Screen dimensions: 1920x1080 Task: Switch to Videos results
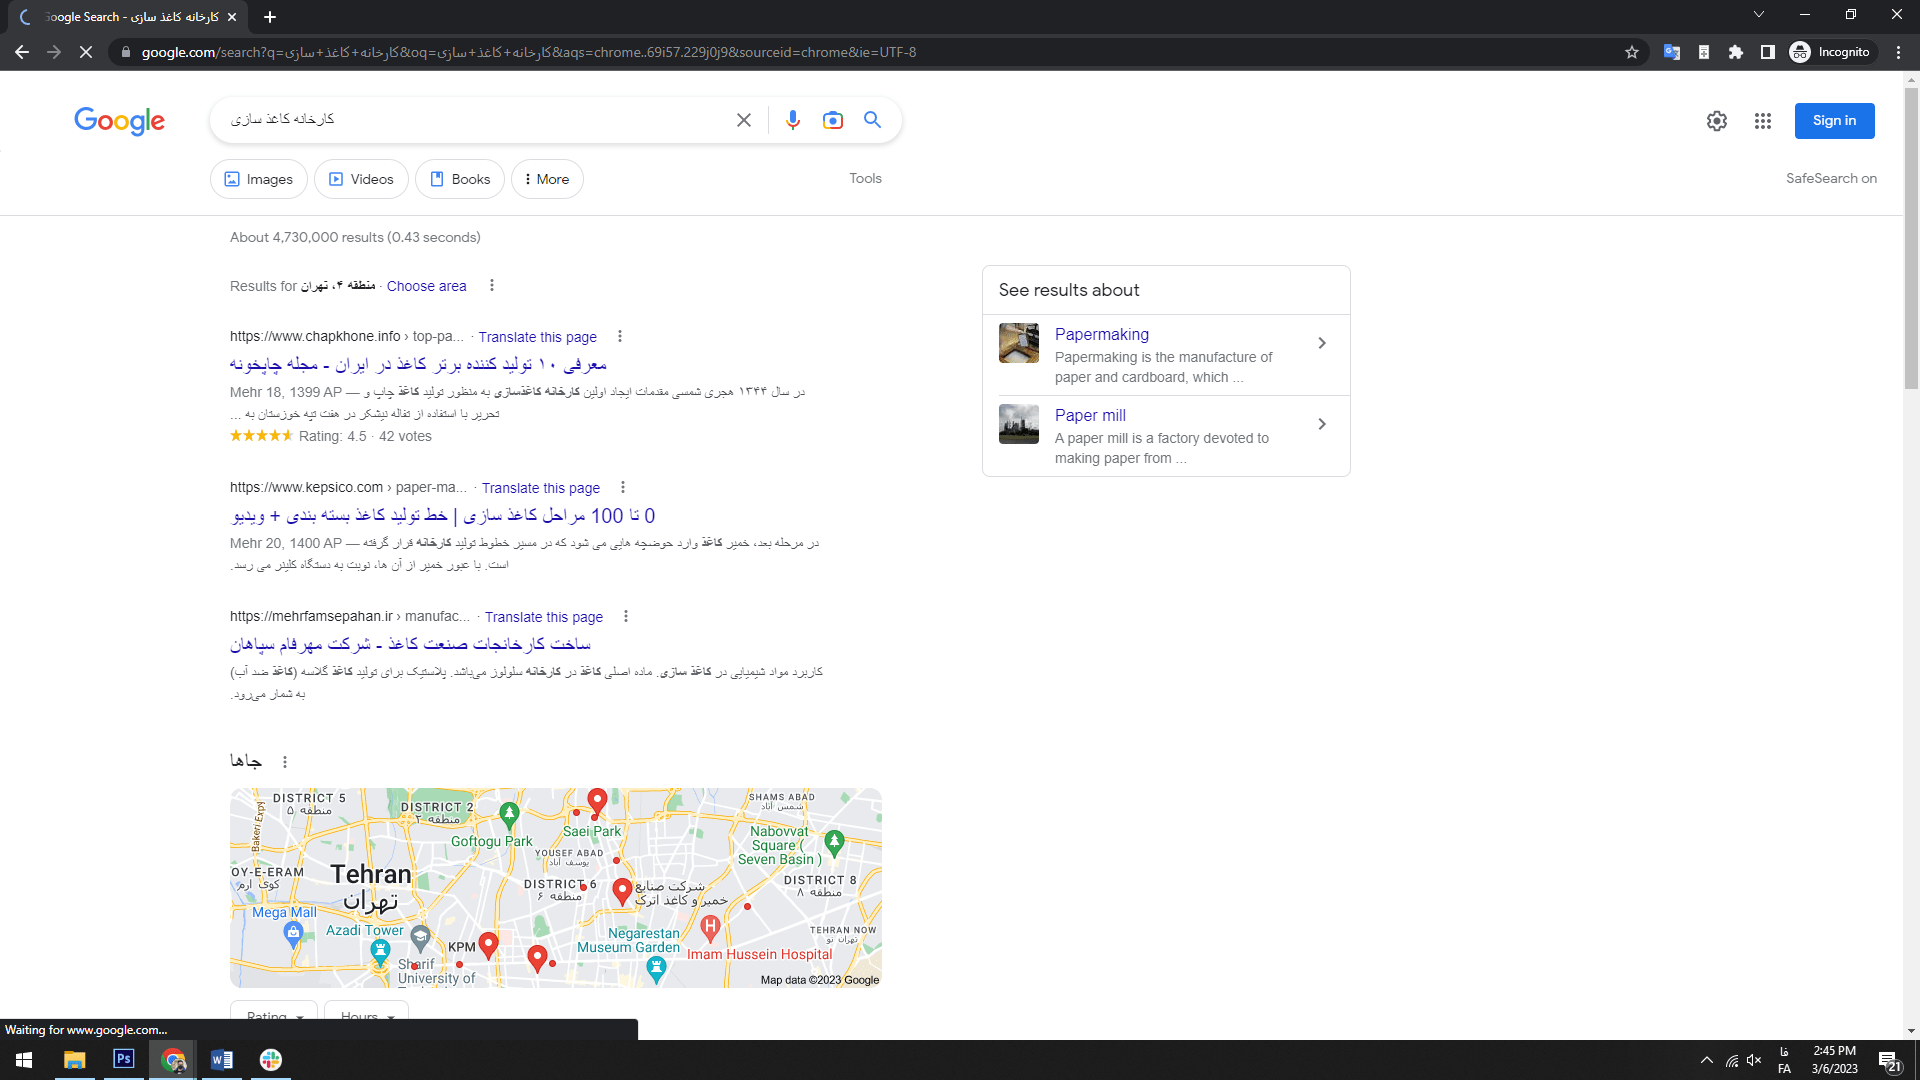tap(361, 179)
